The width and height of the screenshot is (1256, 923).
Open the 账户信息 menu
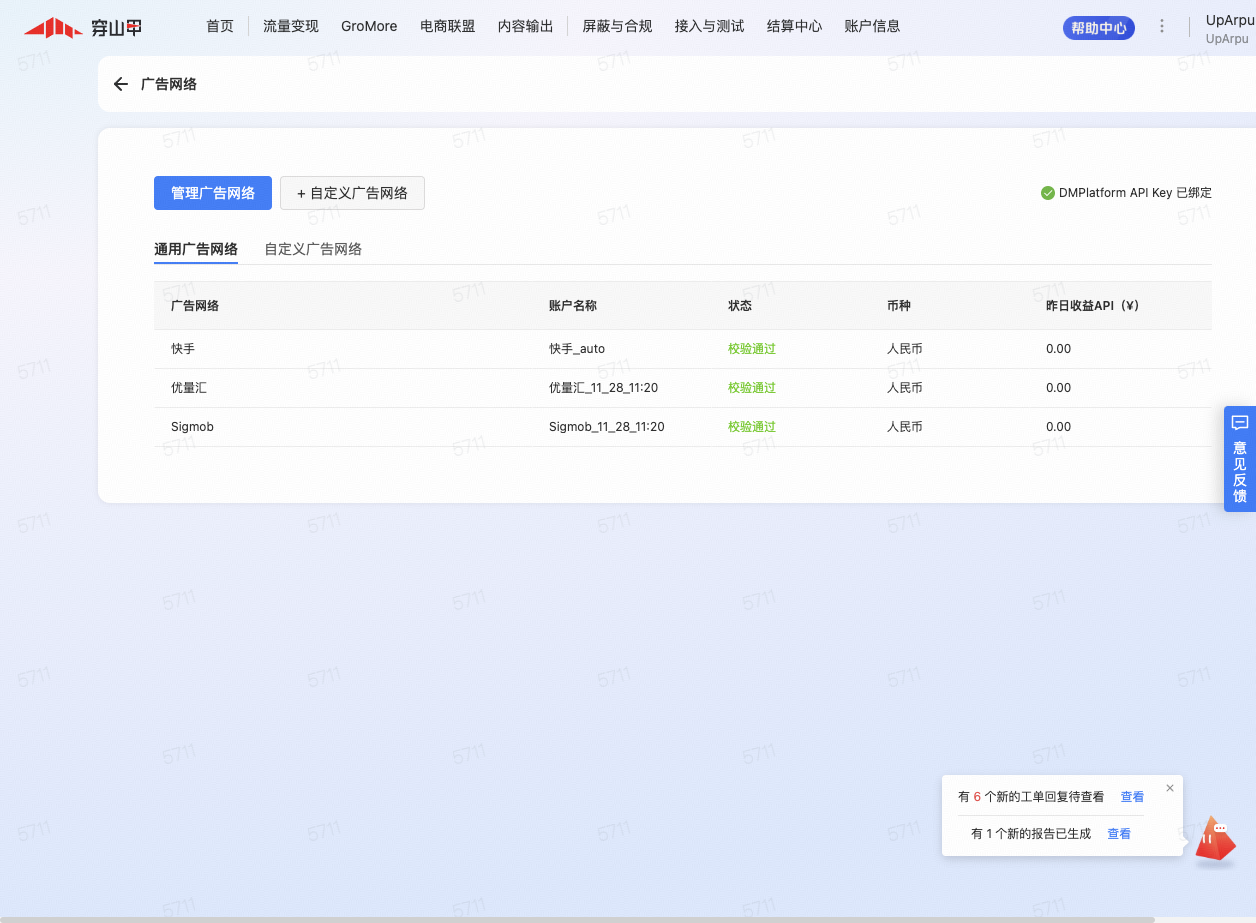[x=873, y=26]
